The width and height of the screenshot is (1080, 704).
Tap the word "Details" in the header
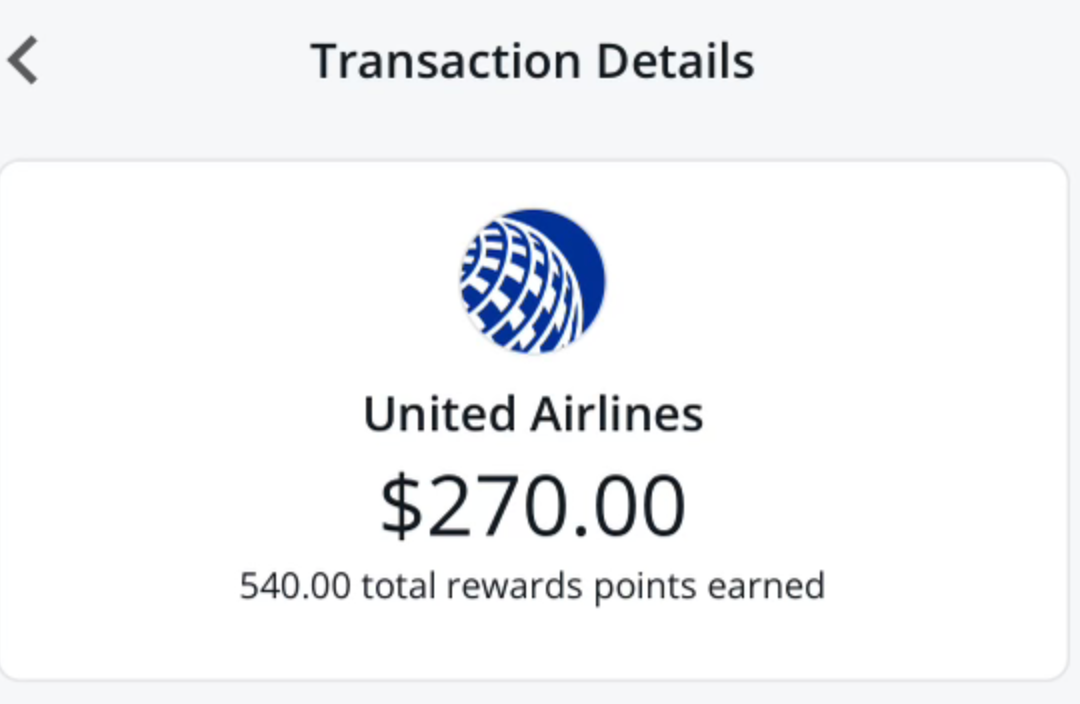[675, 61]
